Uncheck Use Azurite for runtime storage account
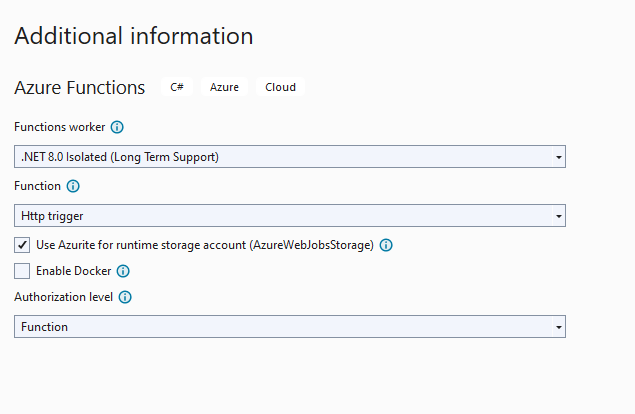 coord(22,245)
